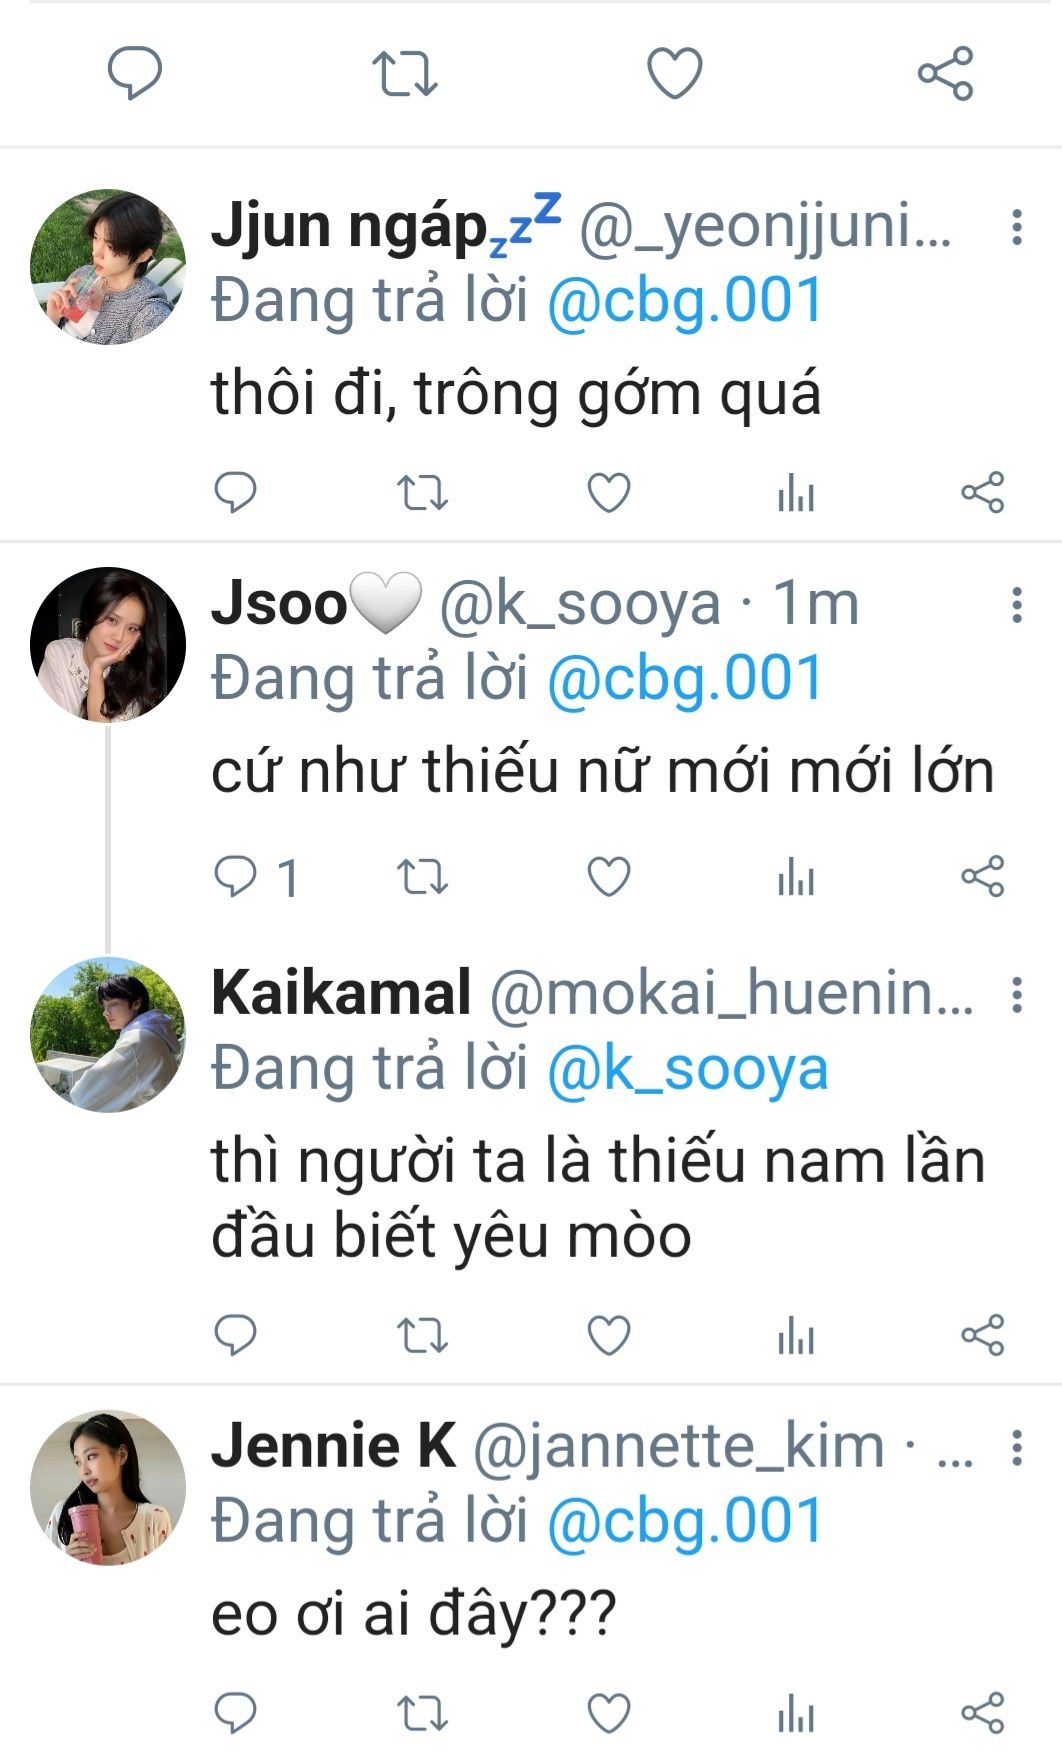The image size is (1062, 1757).
Task: Like Jjun ngáp's reply
Action: tap(608, 492)
